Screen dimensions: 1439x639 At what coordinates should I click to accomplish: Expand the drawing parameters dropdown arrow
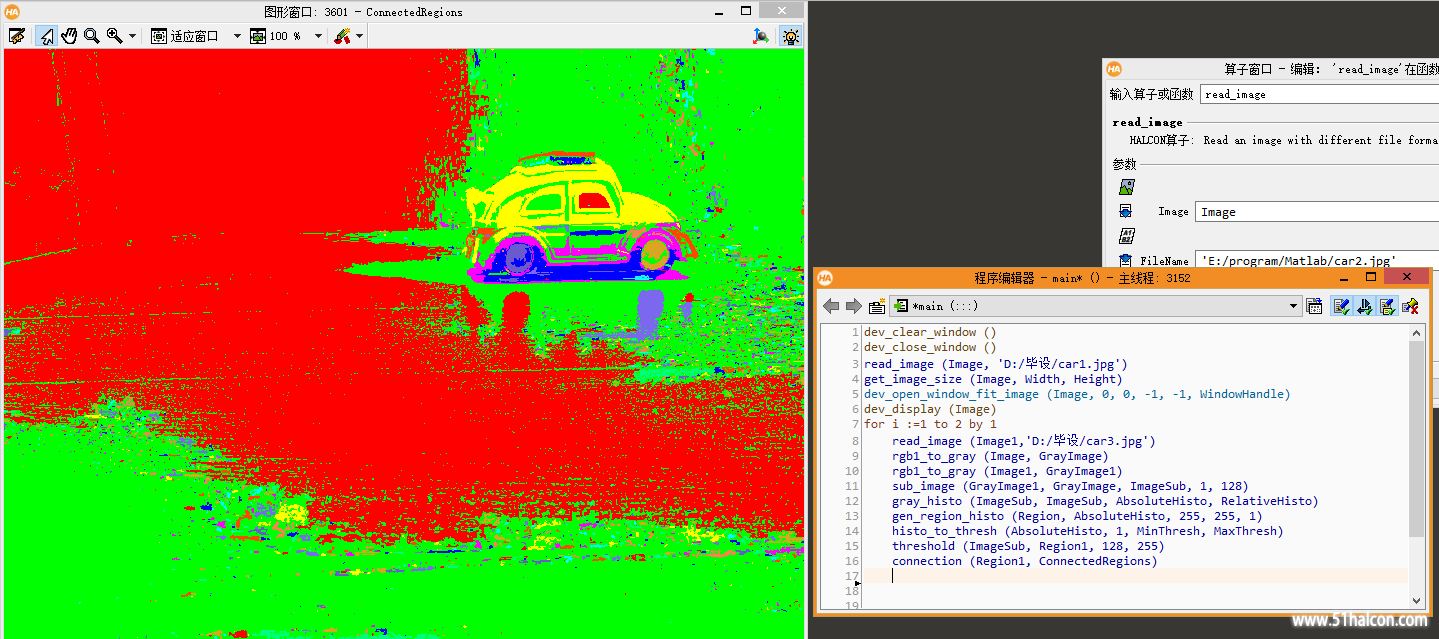pos(359,36)
